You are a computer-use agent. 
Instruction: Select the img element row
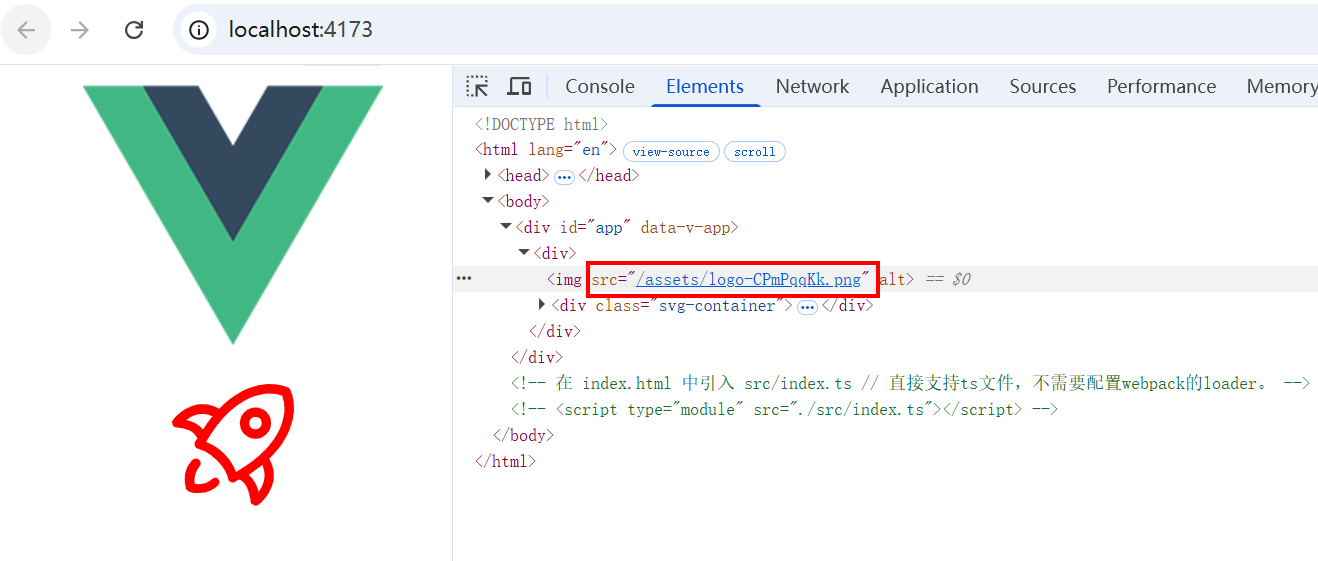click(x=885, y=279)
